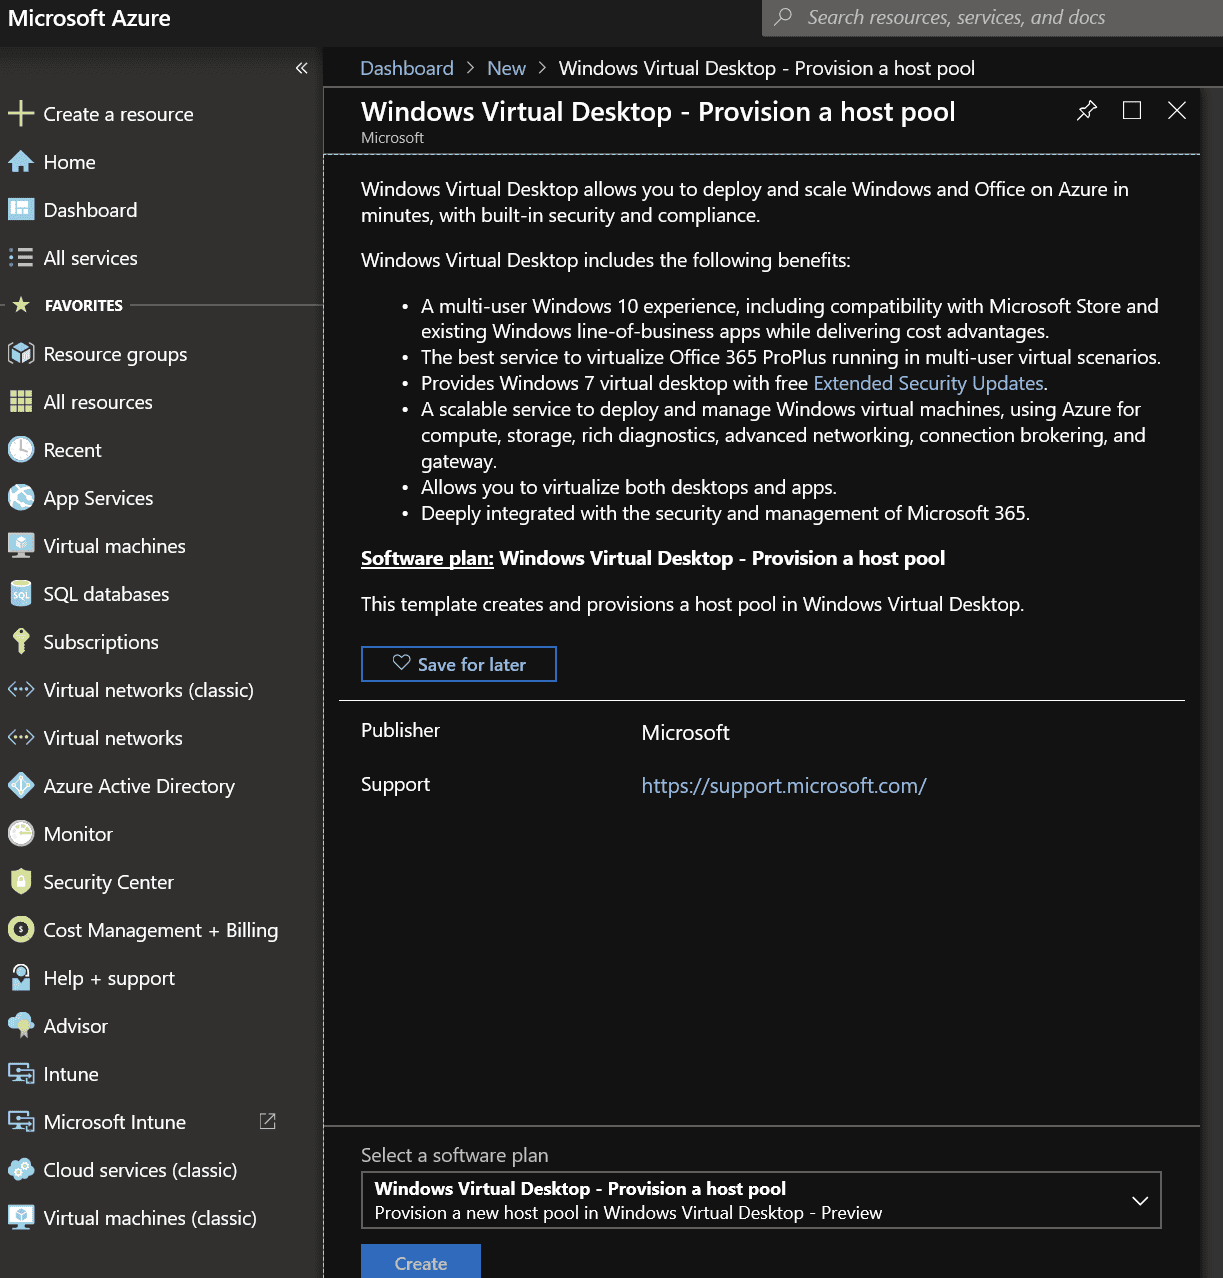This screenshot has height=1278, width=1223.
Task: Click the App Services globe icon
Action: pyautogui.click(x=21, y=497)
